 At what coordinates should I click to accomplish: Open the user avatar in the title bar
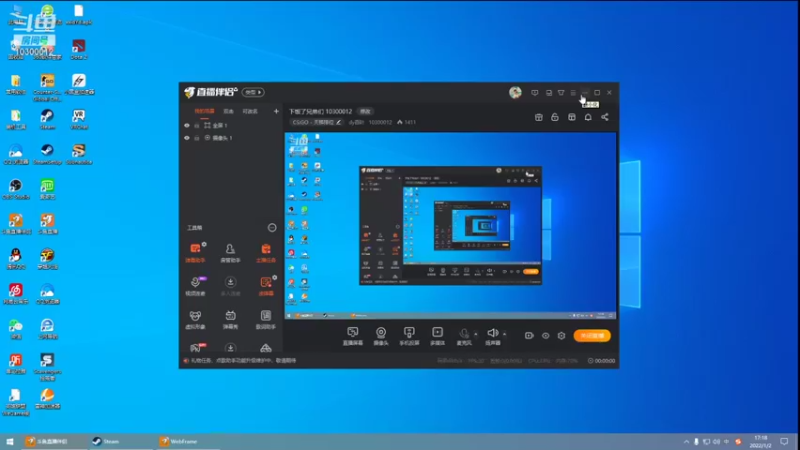click(x=515, y=92)
